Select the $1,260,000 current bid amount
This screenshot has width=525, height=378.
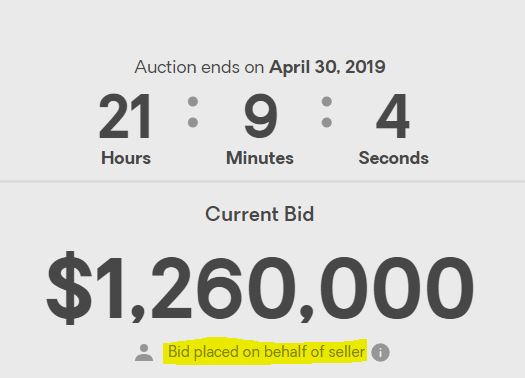tap(260, 288)
